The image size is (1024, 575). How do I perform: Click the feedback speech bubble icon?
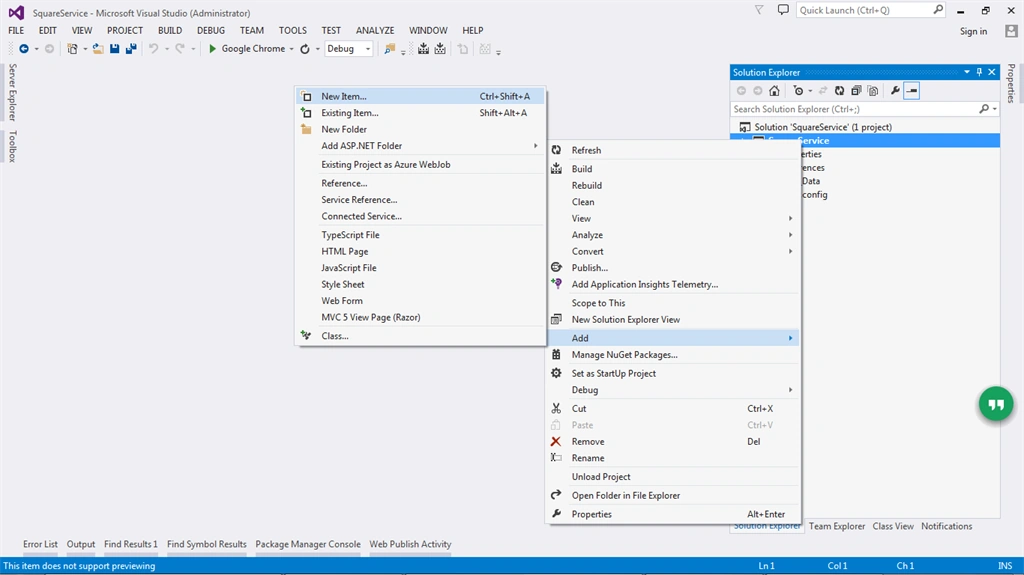pyautogui.click(x=783, y=10)
